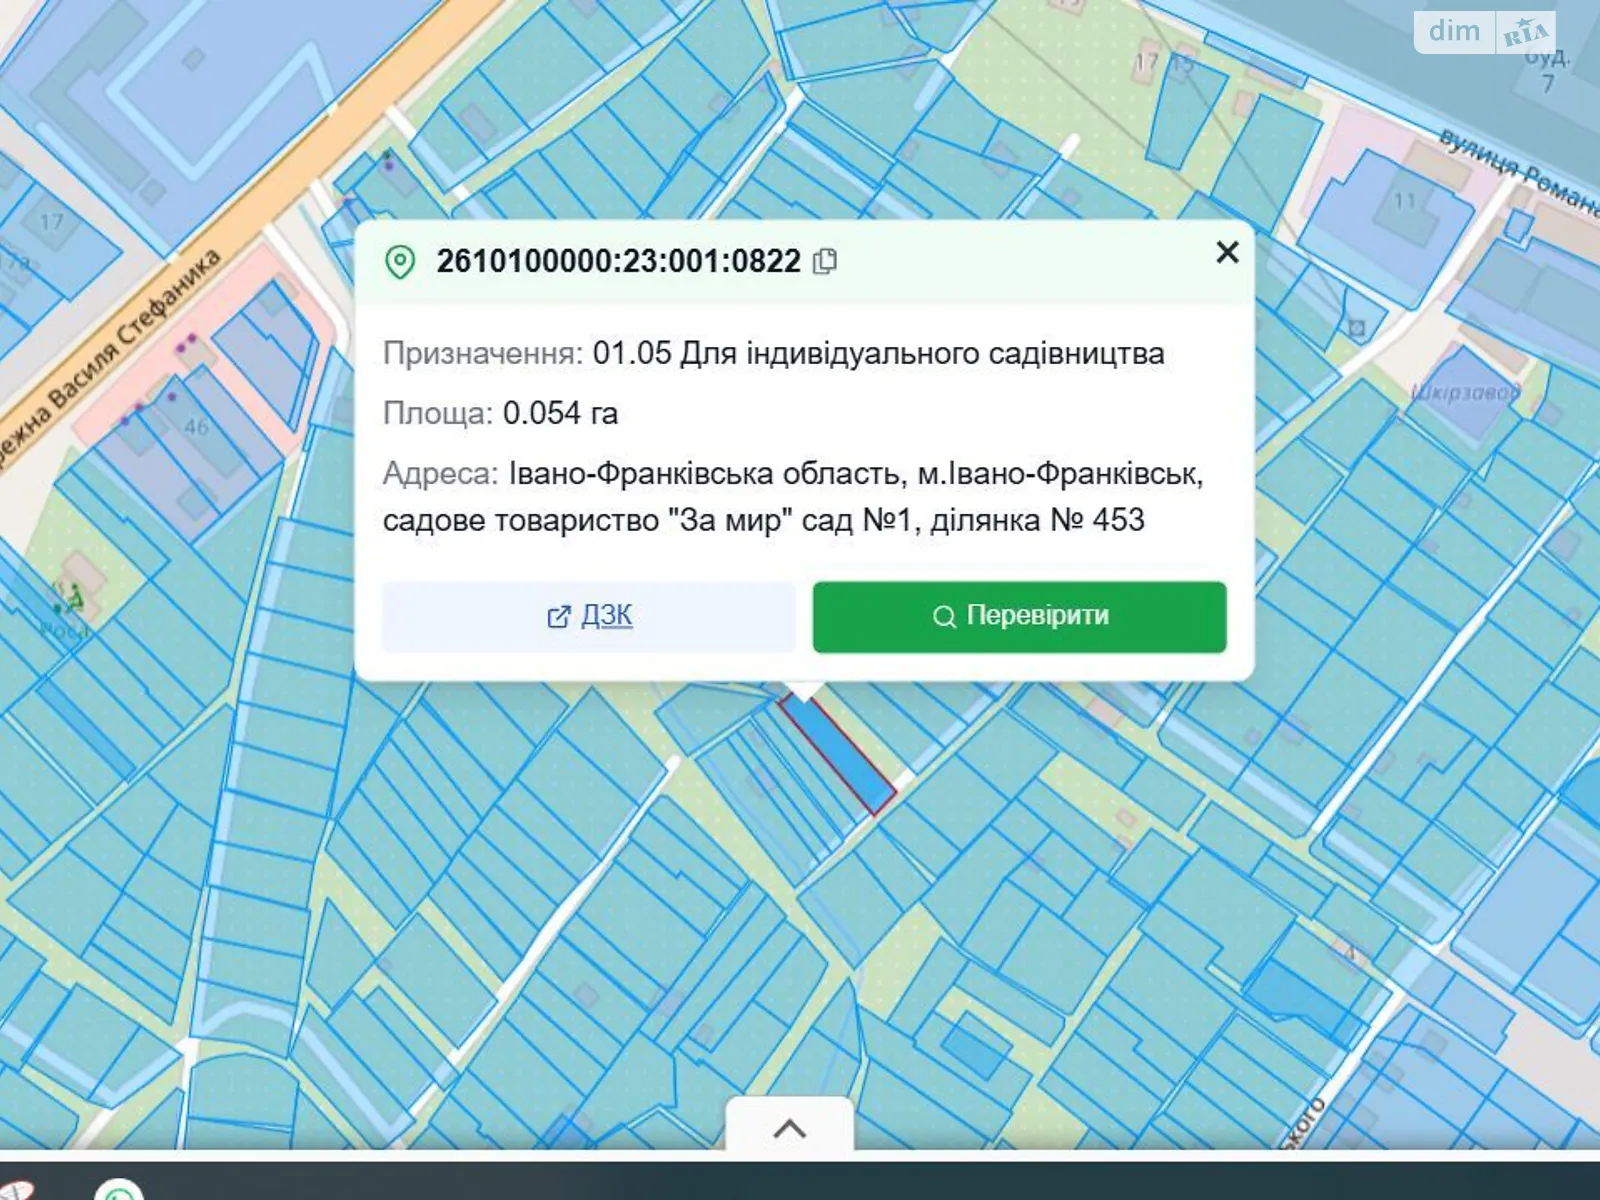Open the ДЗК link
The image size is (1600, 1200).
click(604, 617)
